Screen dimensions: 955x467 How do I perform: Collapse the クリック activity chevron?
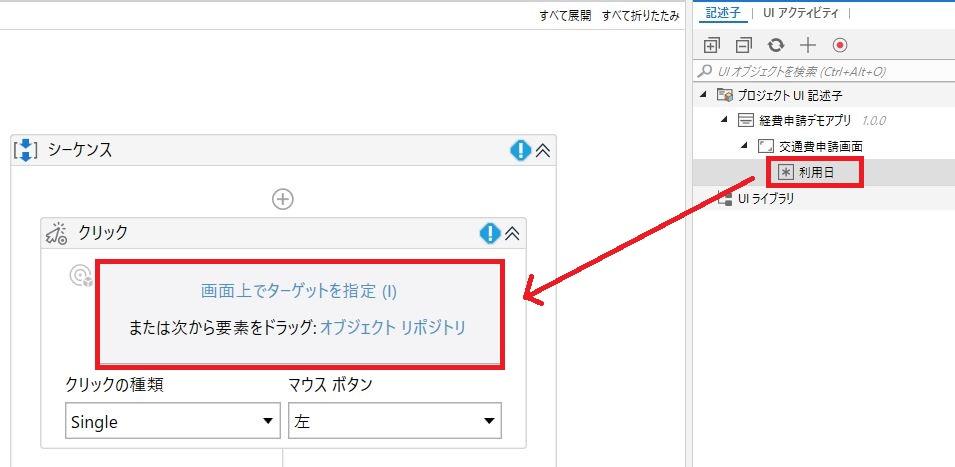point(513,233)
